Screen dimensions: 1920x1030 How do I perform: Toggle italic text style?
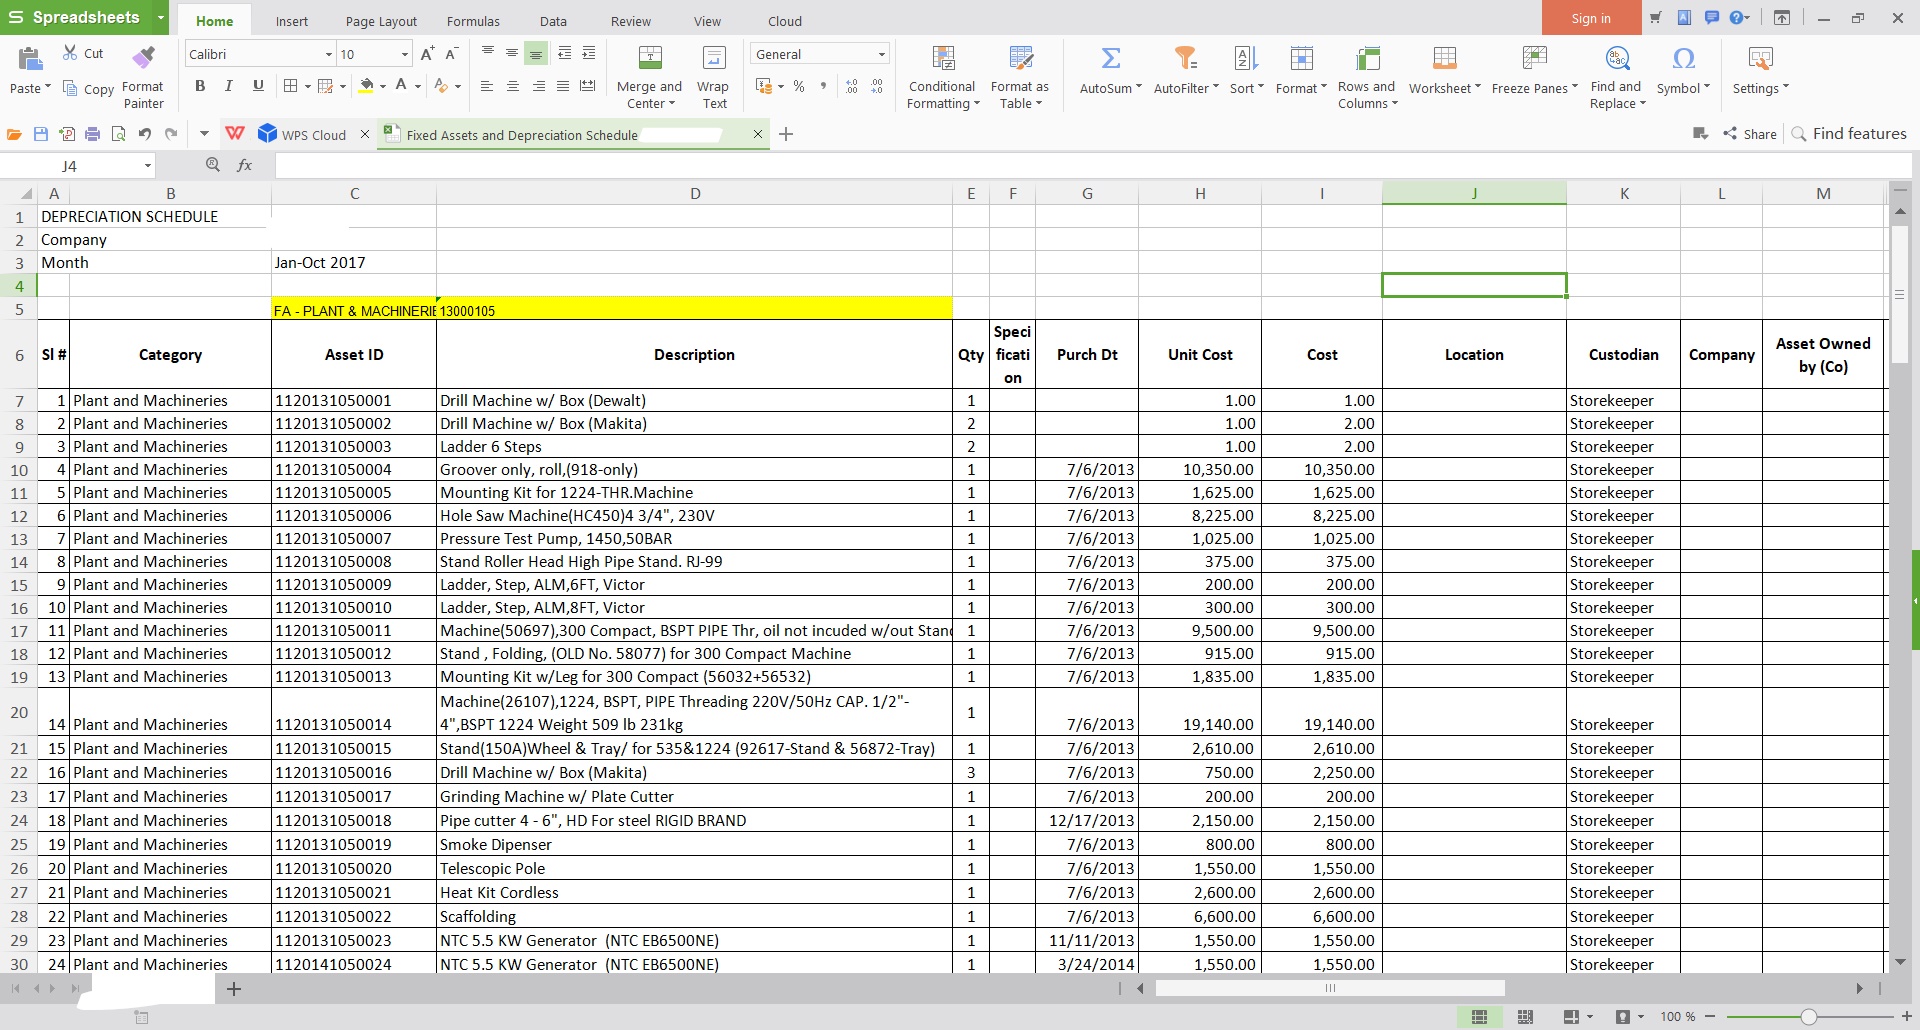coord(229,86)
